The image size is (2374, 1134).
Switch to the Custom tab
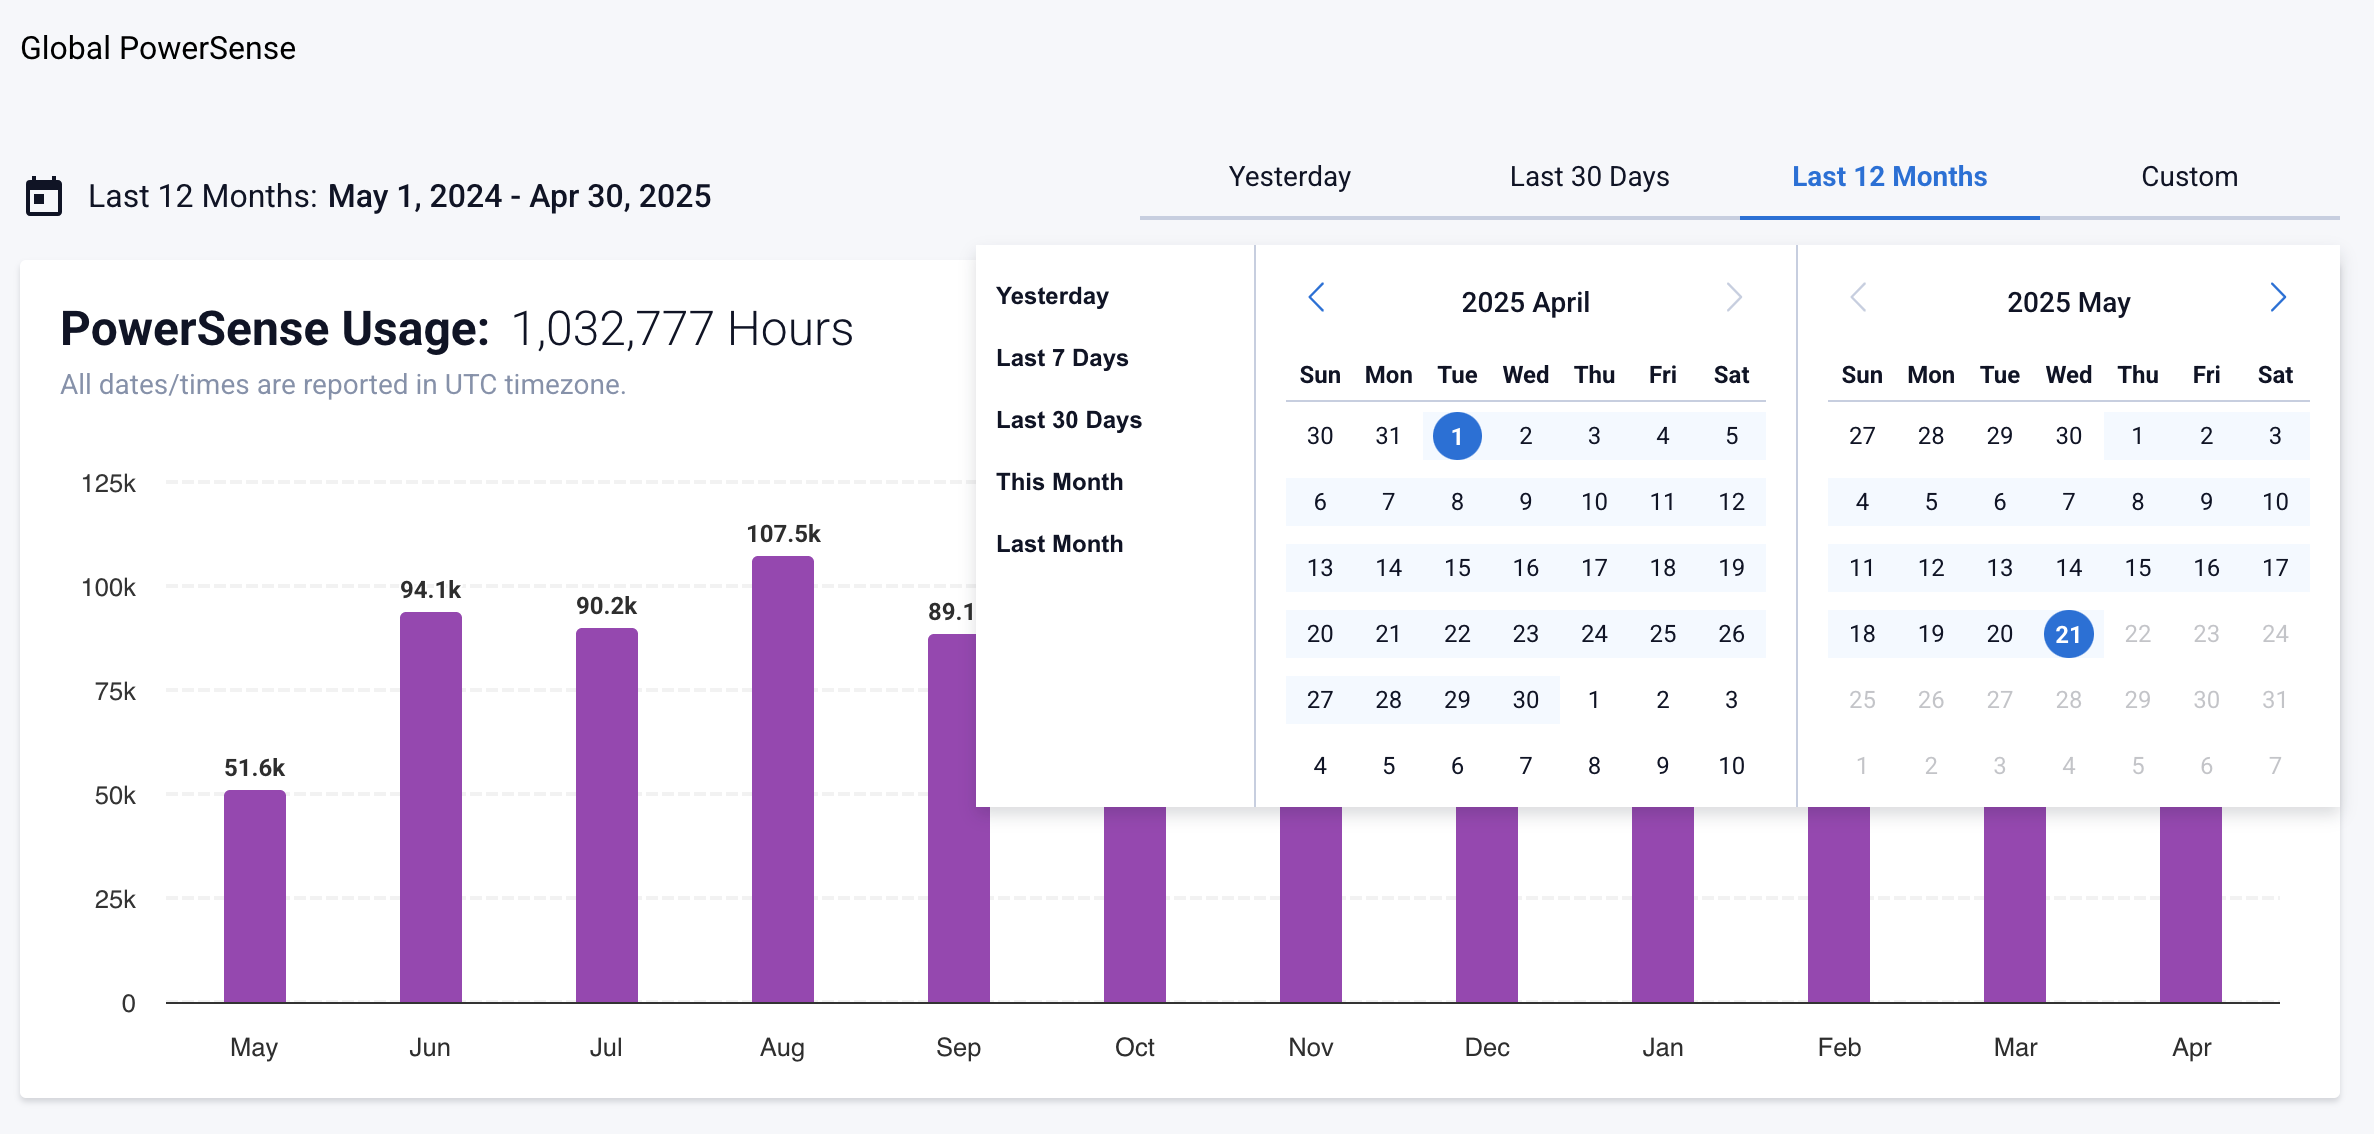pyautogui.click(x=2189, y=177)
